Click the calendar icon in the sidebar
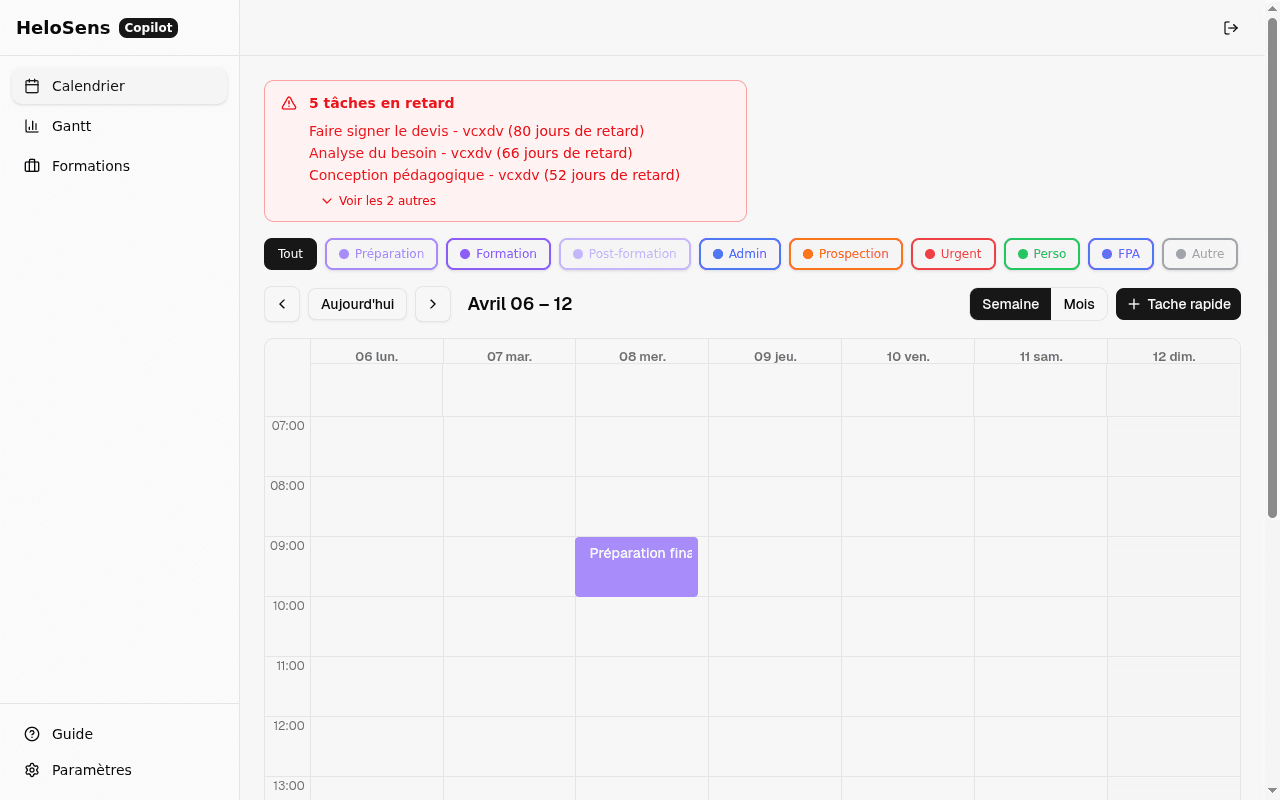 tap(32, 86)
